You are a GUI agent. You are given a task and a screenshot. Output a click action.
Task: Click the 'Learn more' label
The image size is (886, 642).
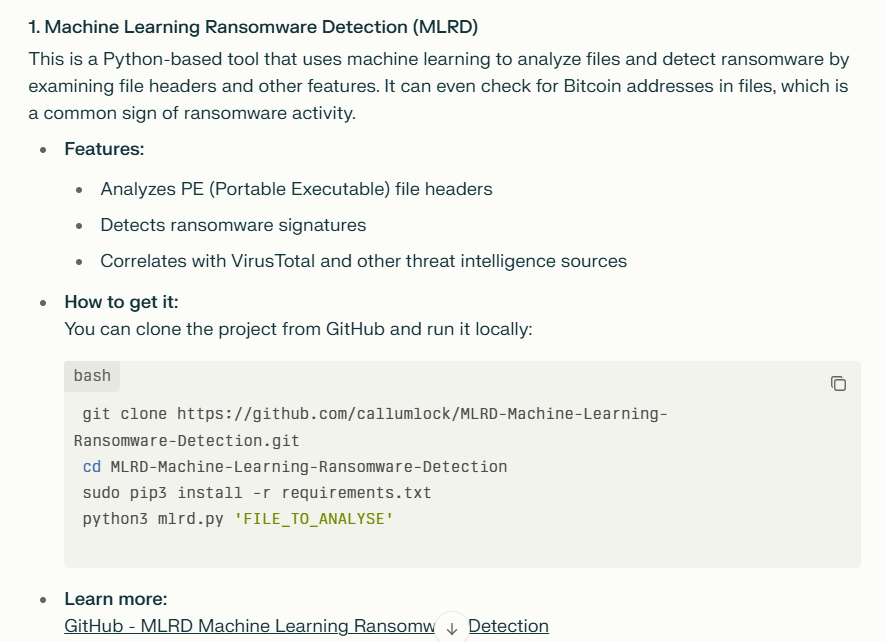click(116, 598)
